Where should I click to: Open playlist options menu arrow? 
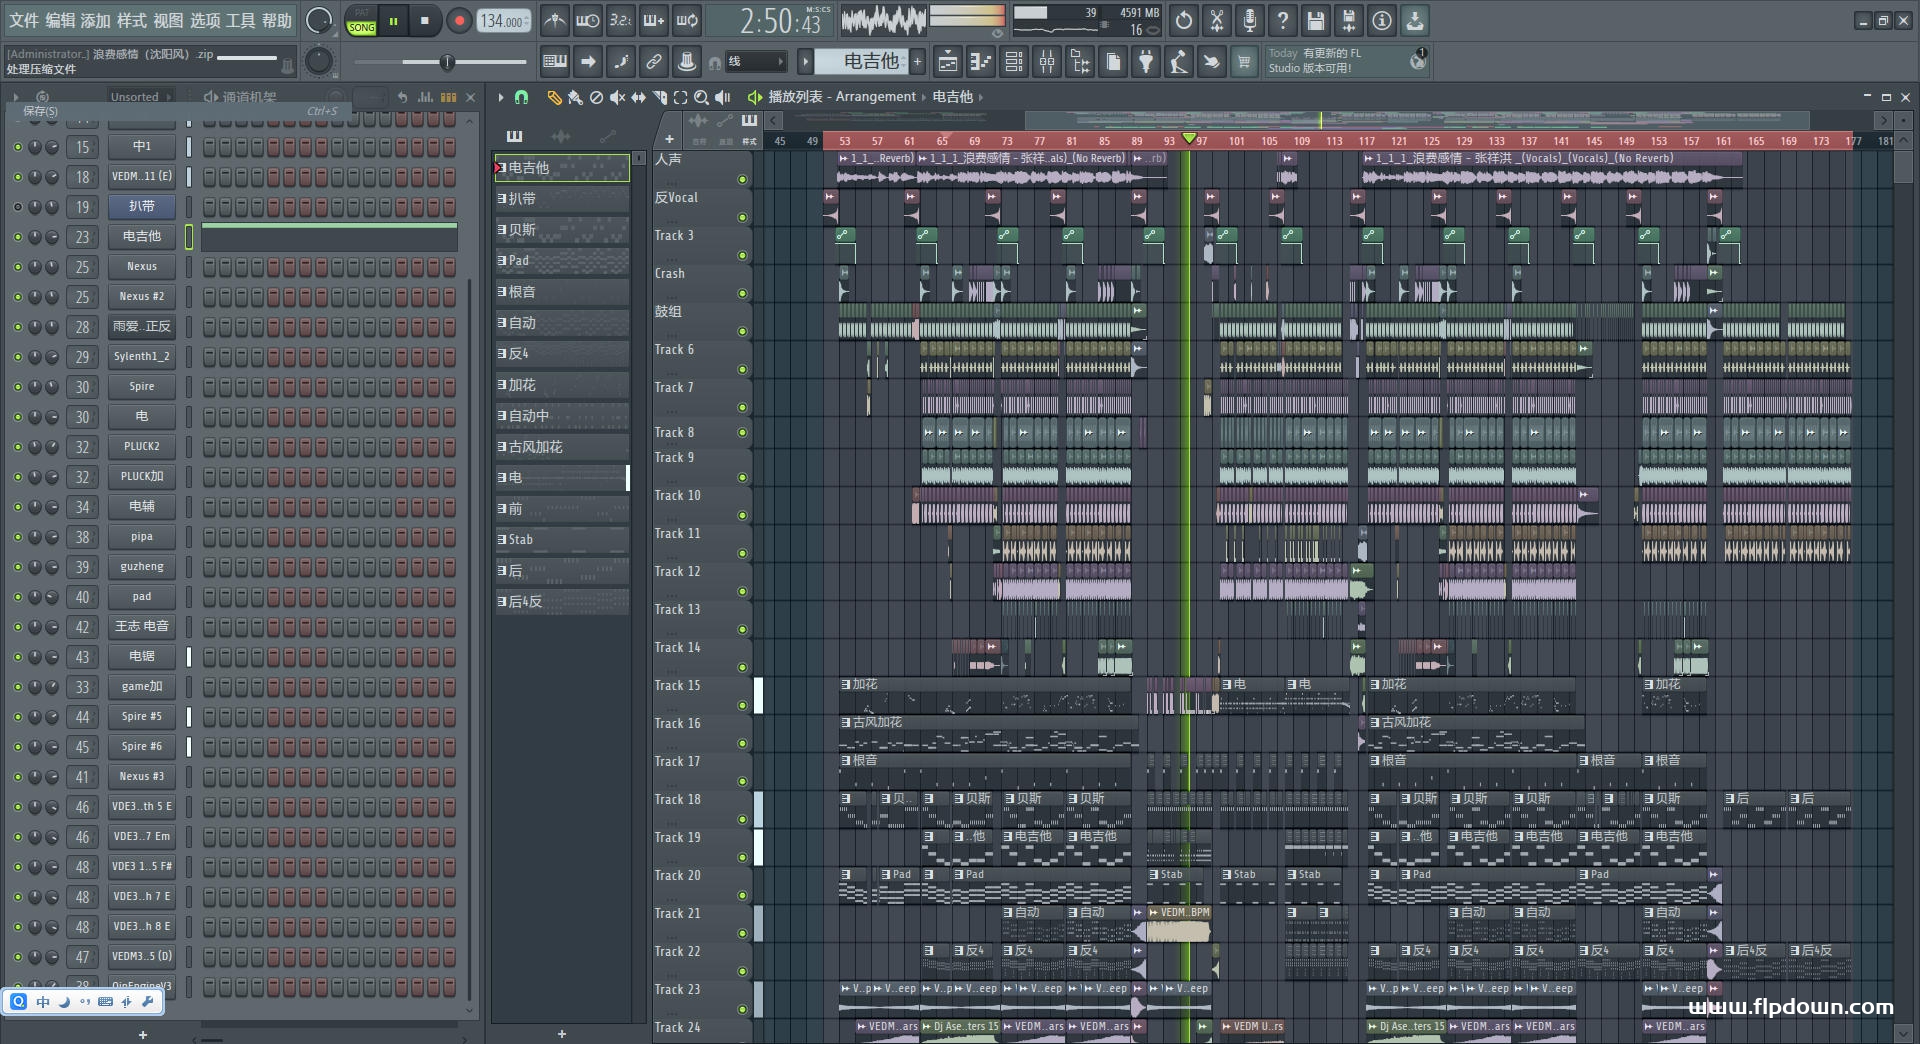[x=500, y=97]
